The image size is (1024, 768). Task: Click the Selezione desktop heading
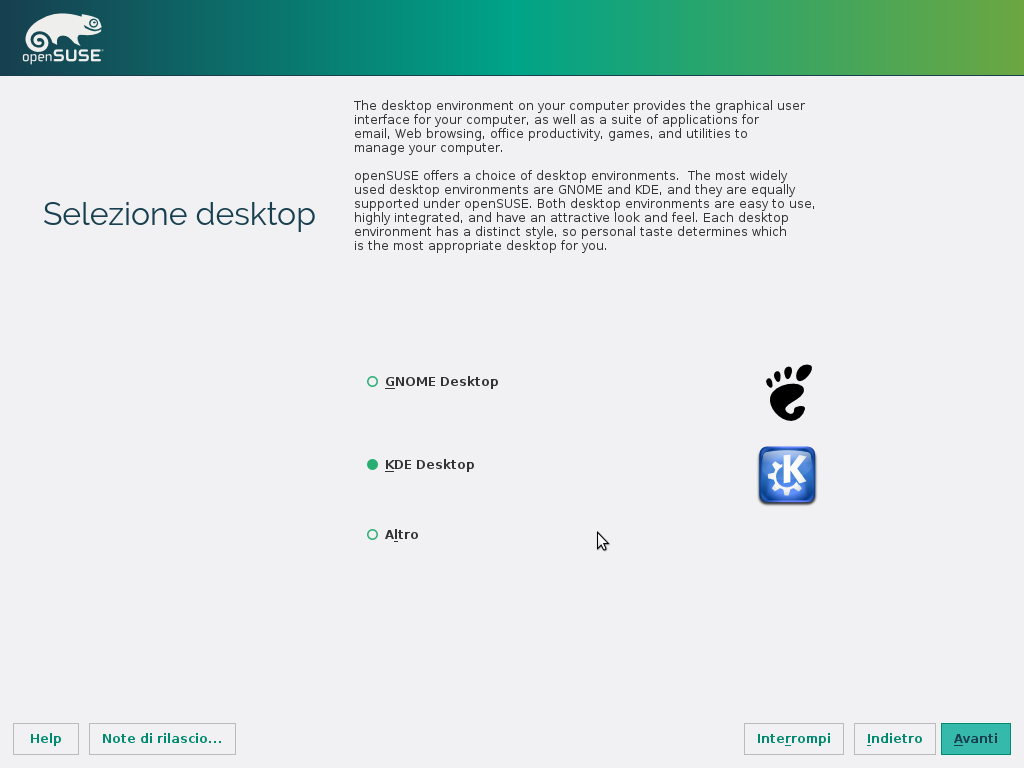point(179,214)
